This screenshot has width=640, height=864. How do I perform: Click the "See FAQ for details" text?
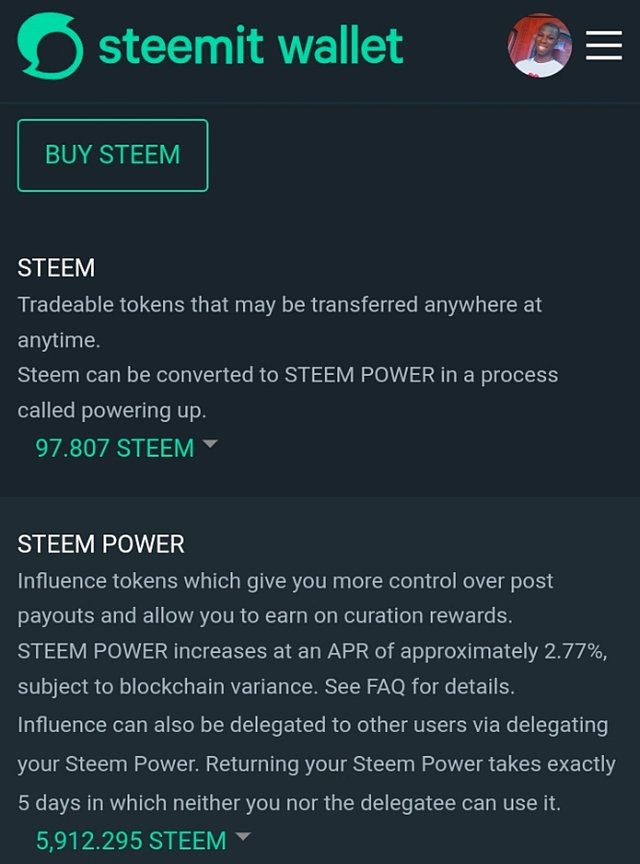point(420,687)
